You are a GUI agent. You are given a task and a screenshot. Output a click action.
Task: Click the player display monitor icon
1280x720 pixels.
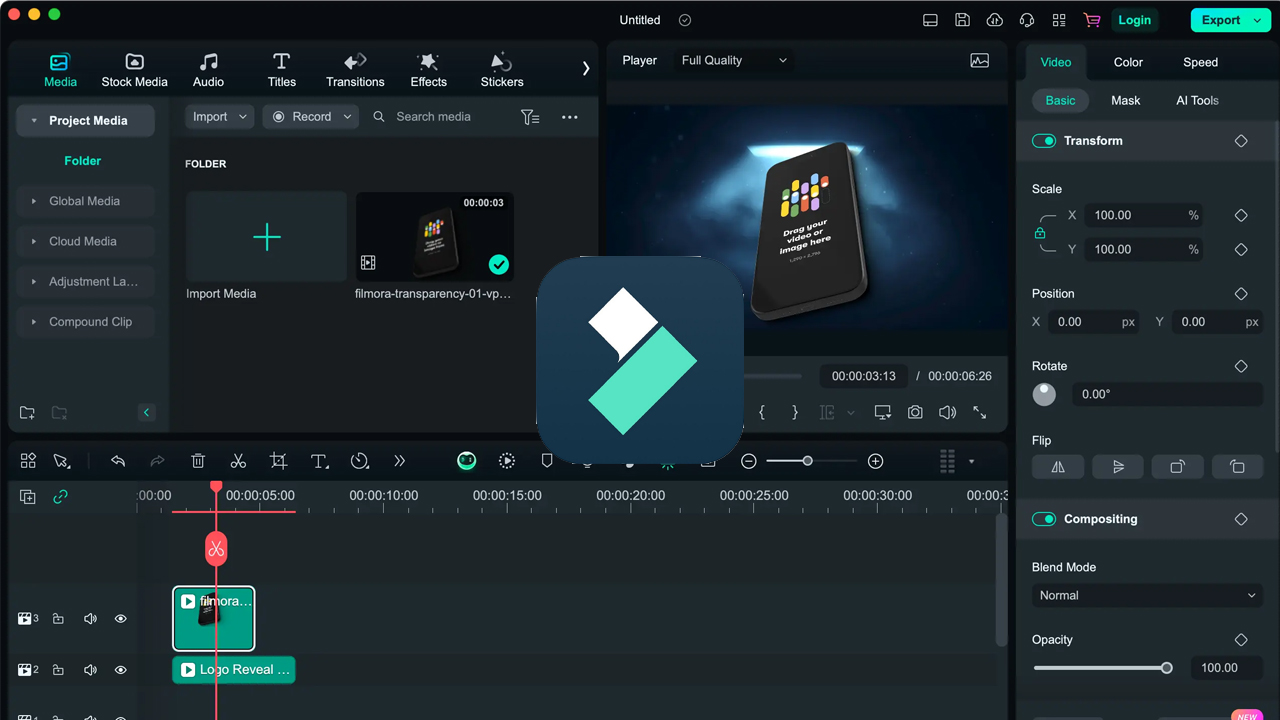(x=882, y=412)
